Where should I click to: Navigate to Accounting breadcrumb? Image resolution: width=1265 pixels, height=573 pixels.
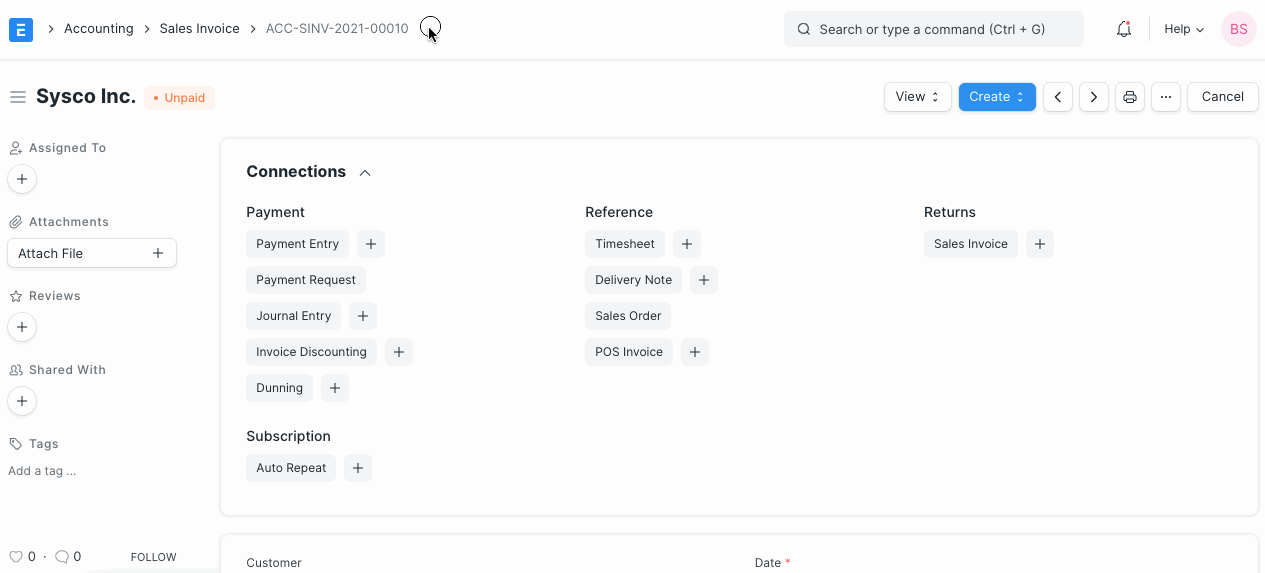tap(98, 29)
